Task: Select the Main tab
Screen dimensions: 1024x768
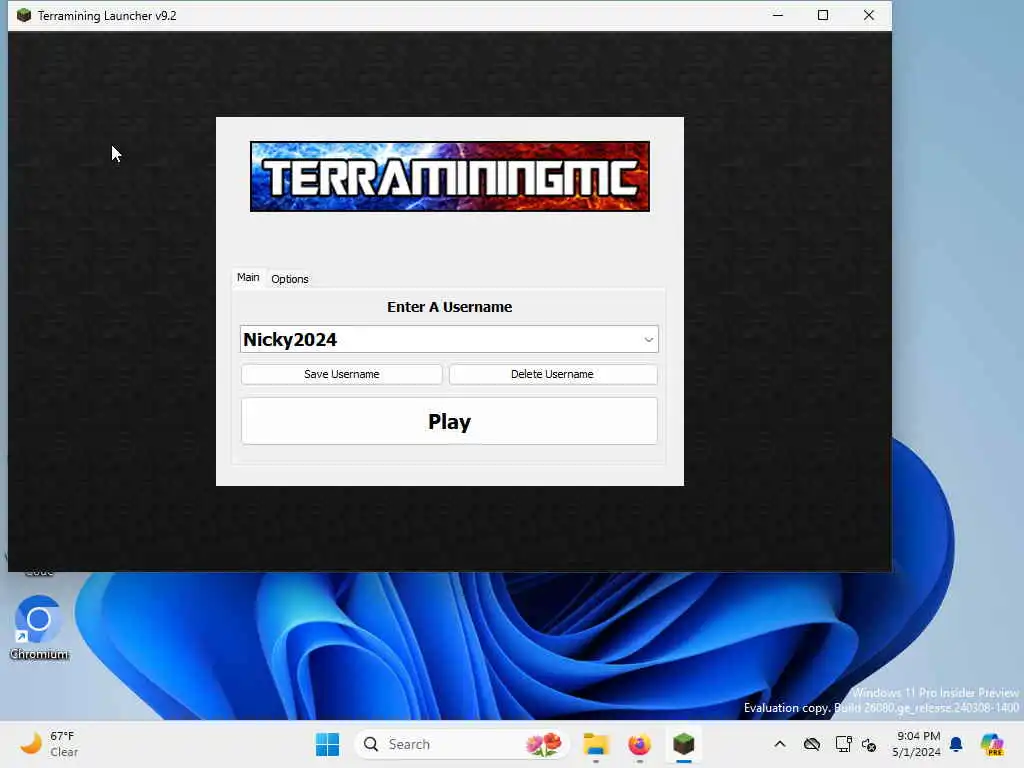Action: point(248,278)
